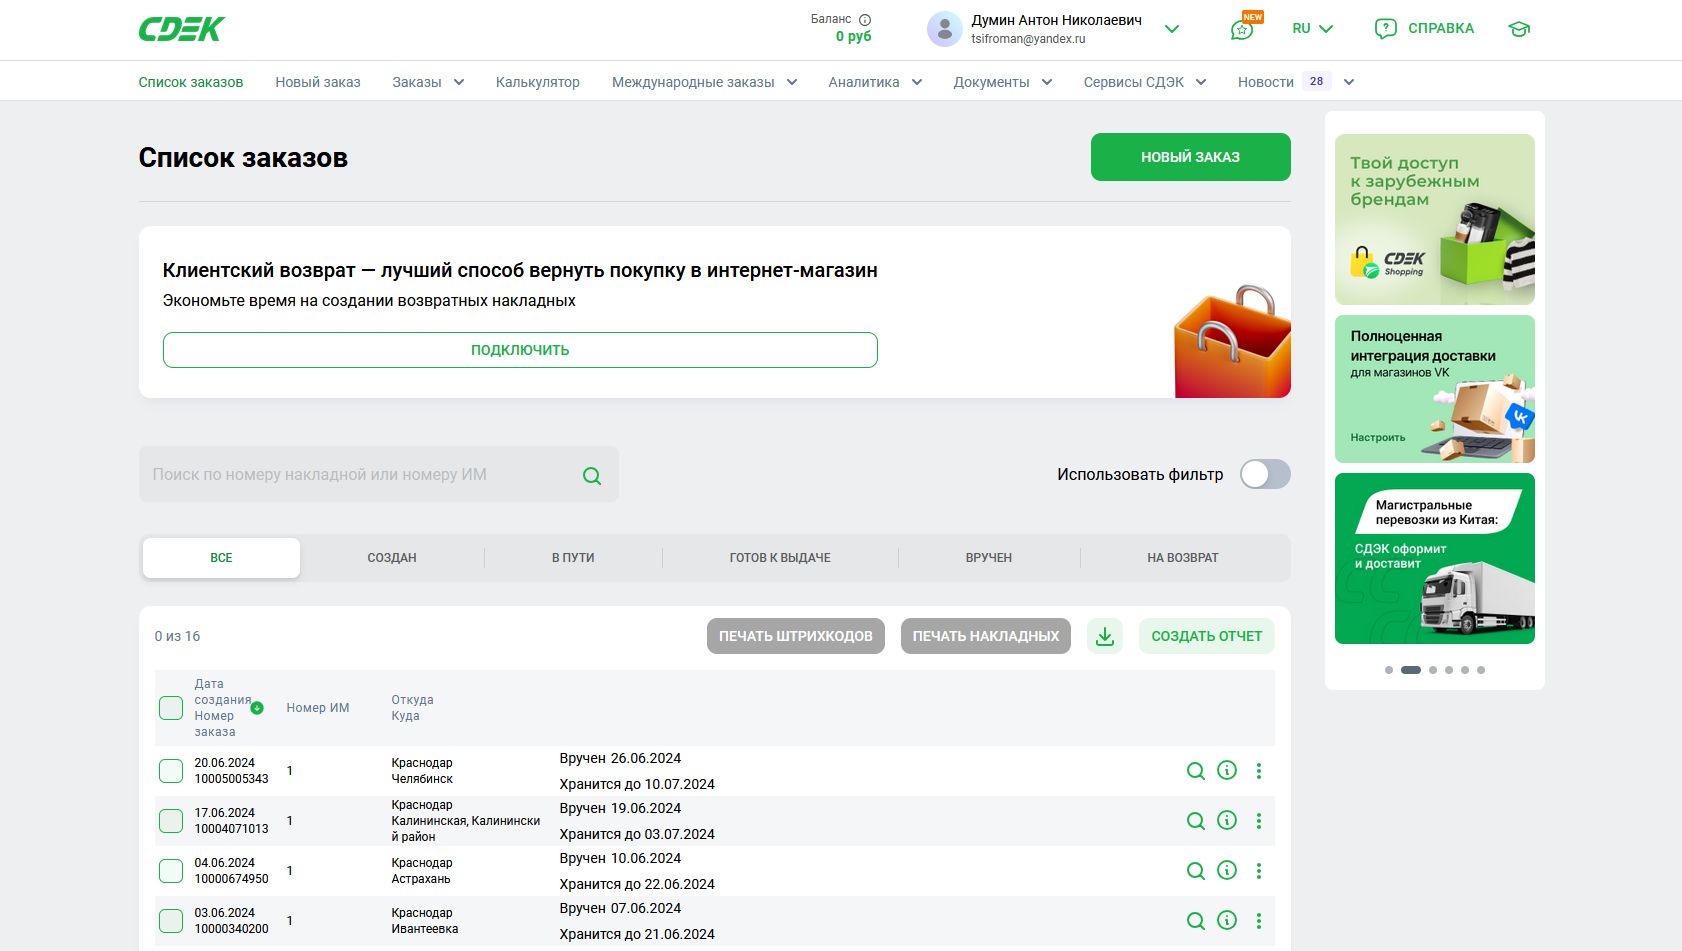
Task: Open info icon for order 10000340200
Action: point(1227,920)
